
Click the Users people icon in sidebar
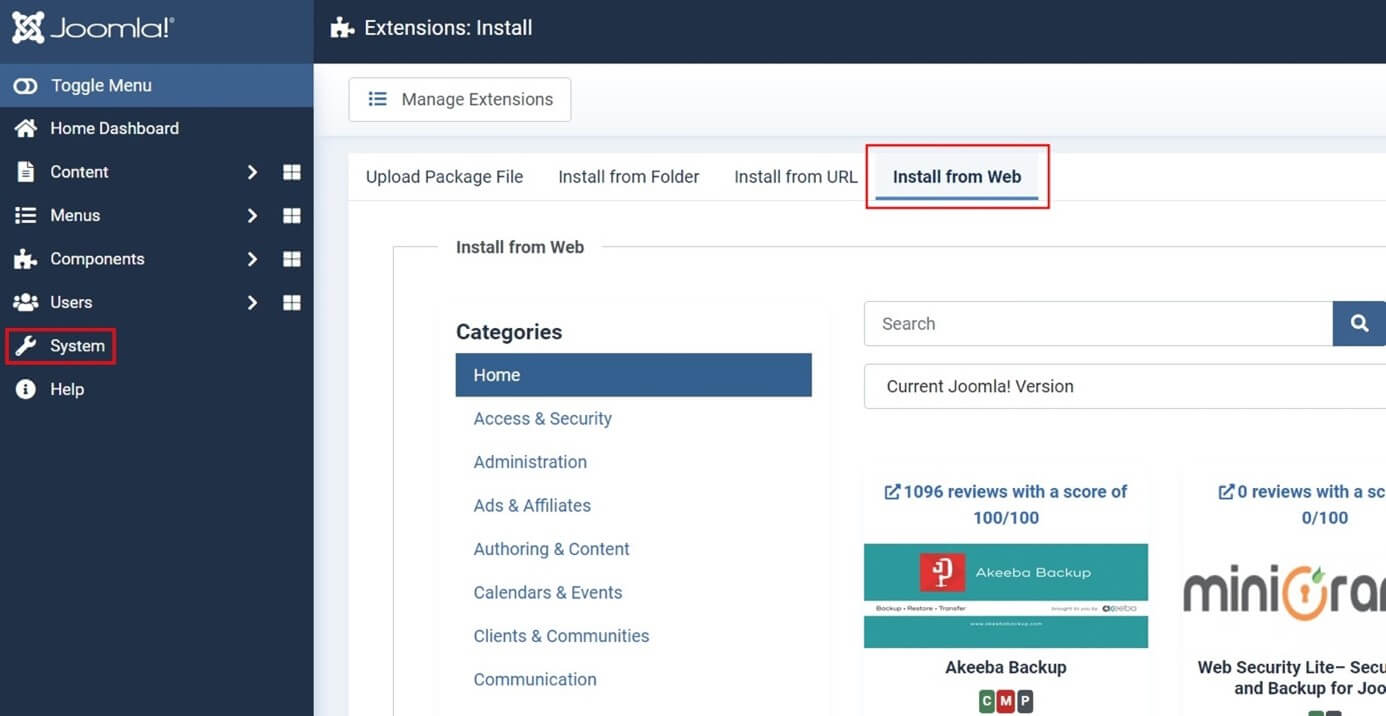[x=26, y=302]
